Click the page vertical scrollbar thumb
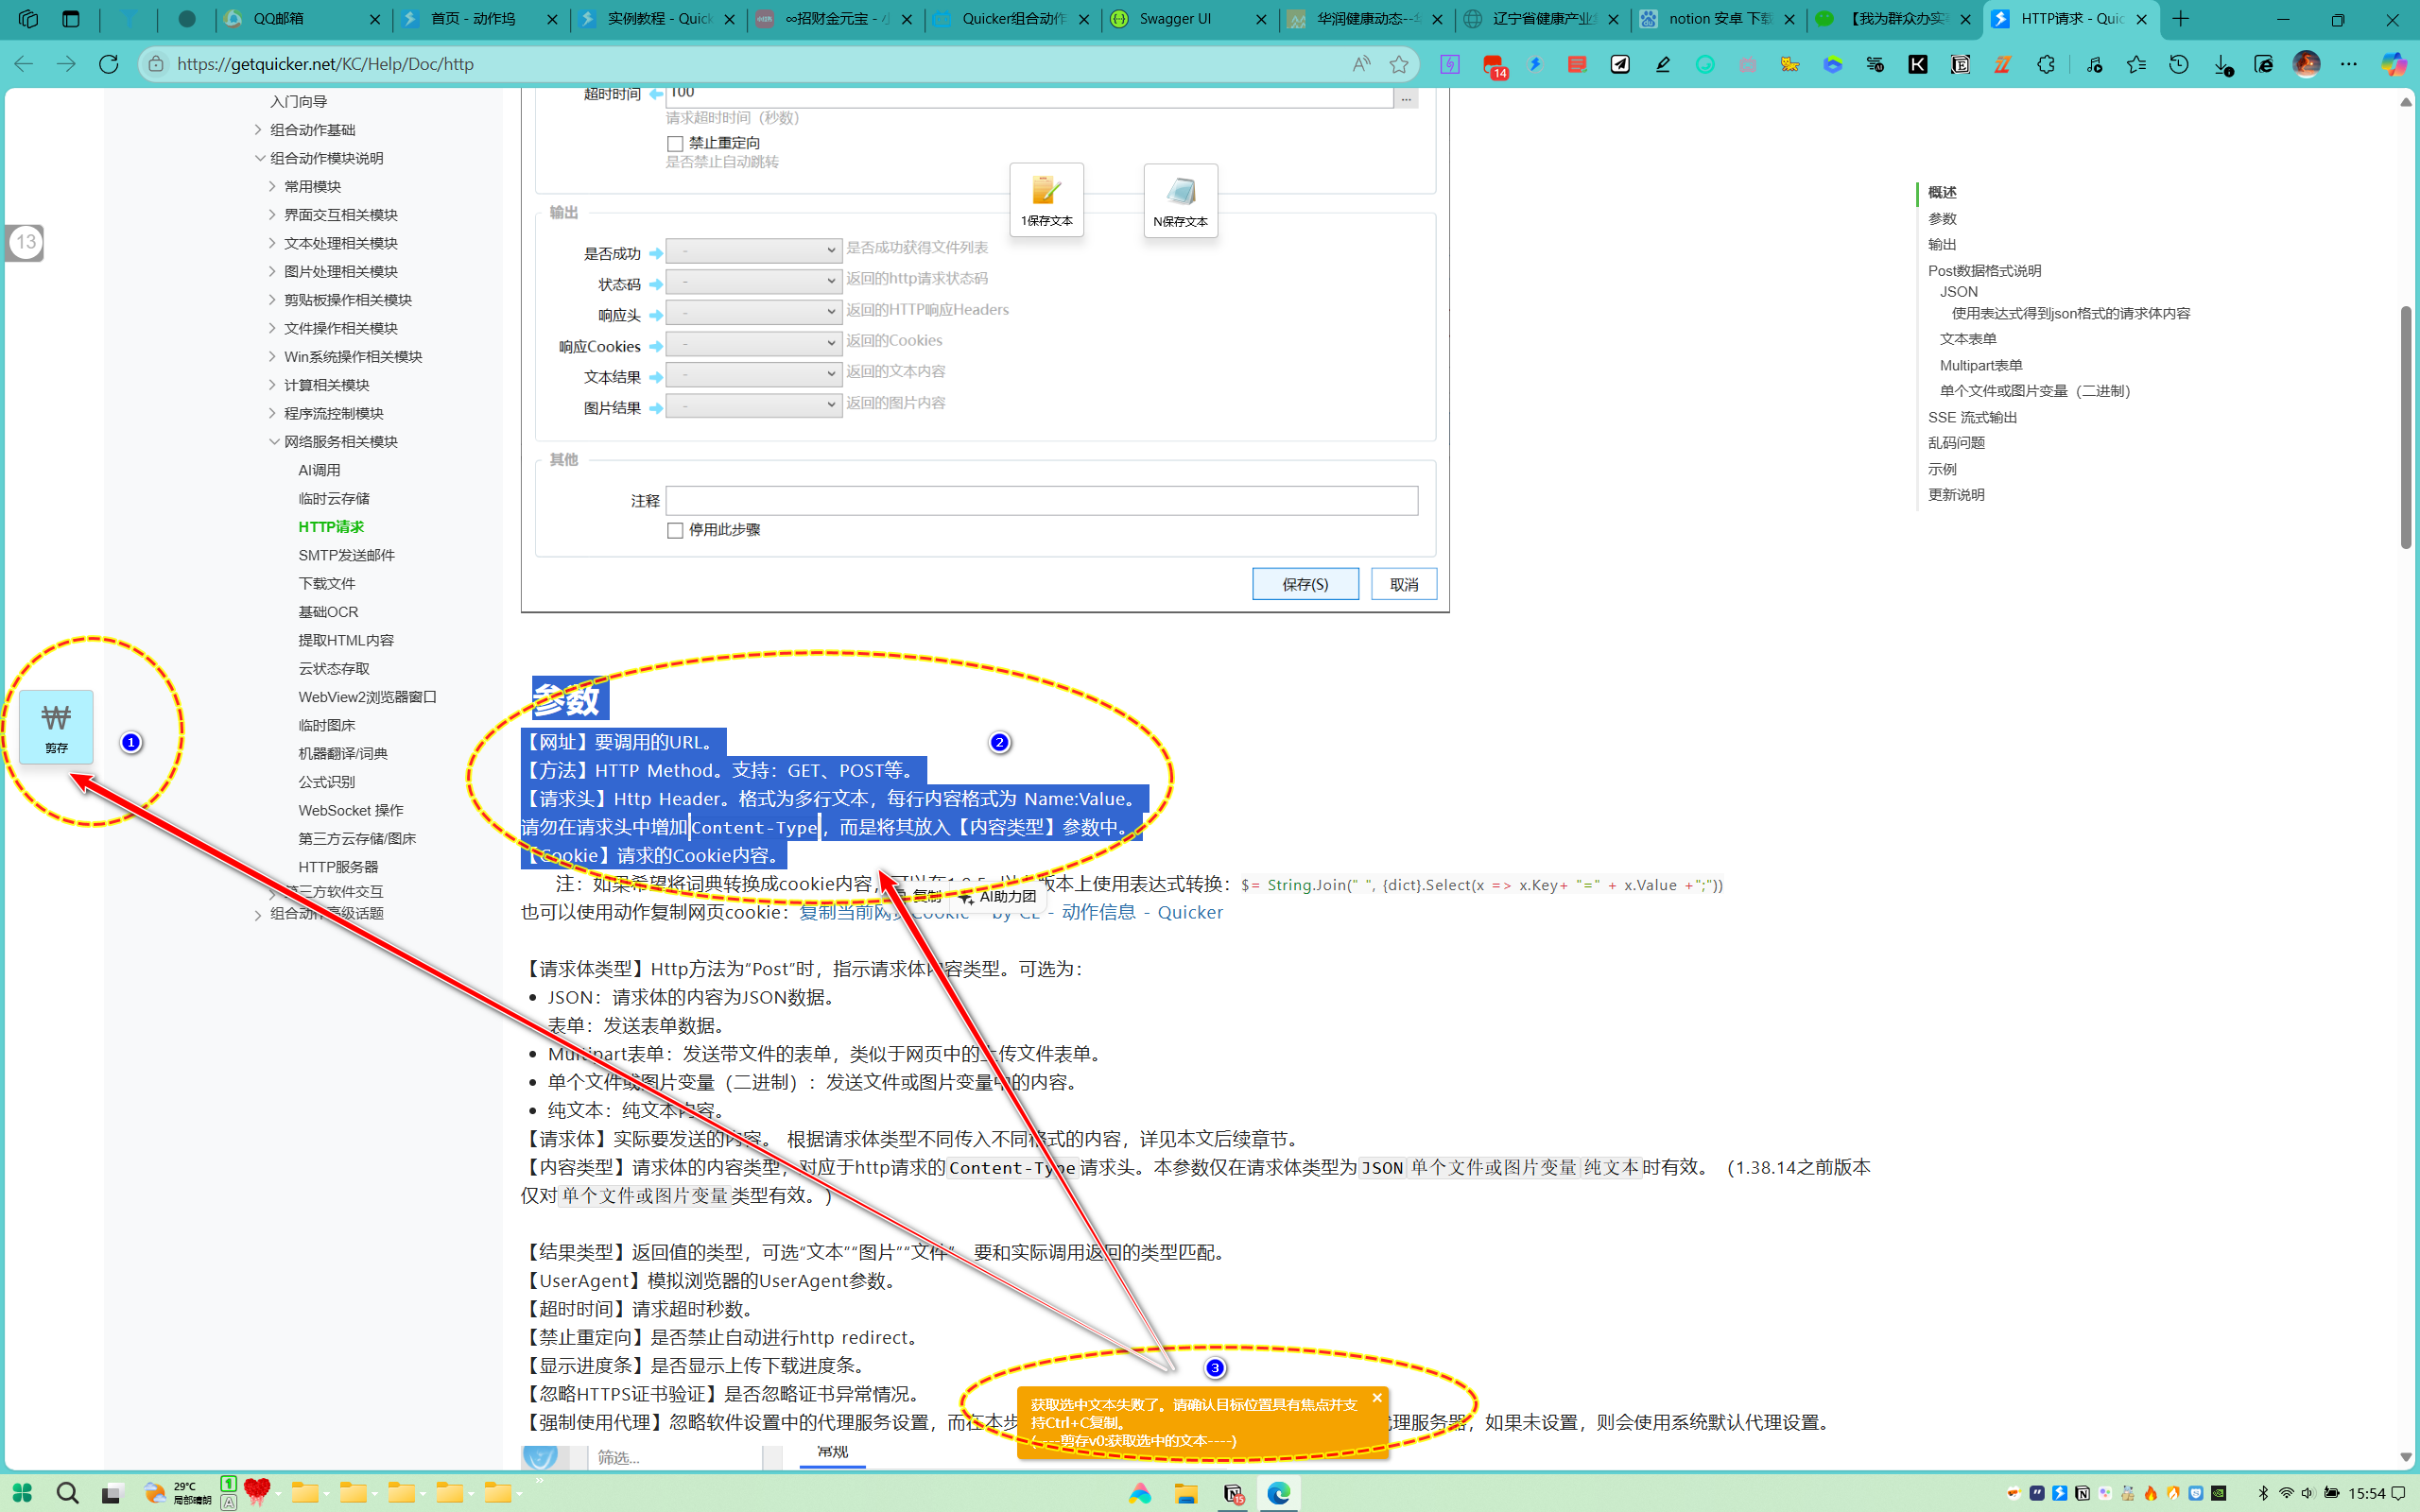2420x1512 pixels. (2405, 427)
